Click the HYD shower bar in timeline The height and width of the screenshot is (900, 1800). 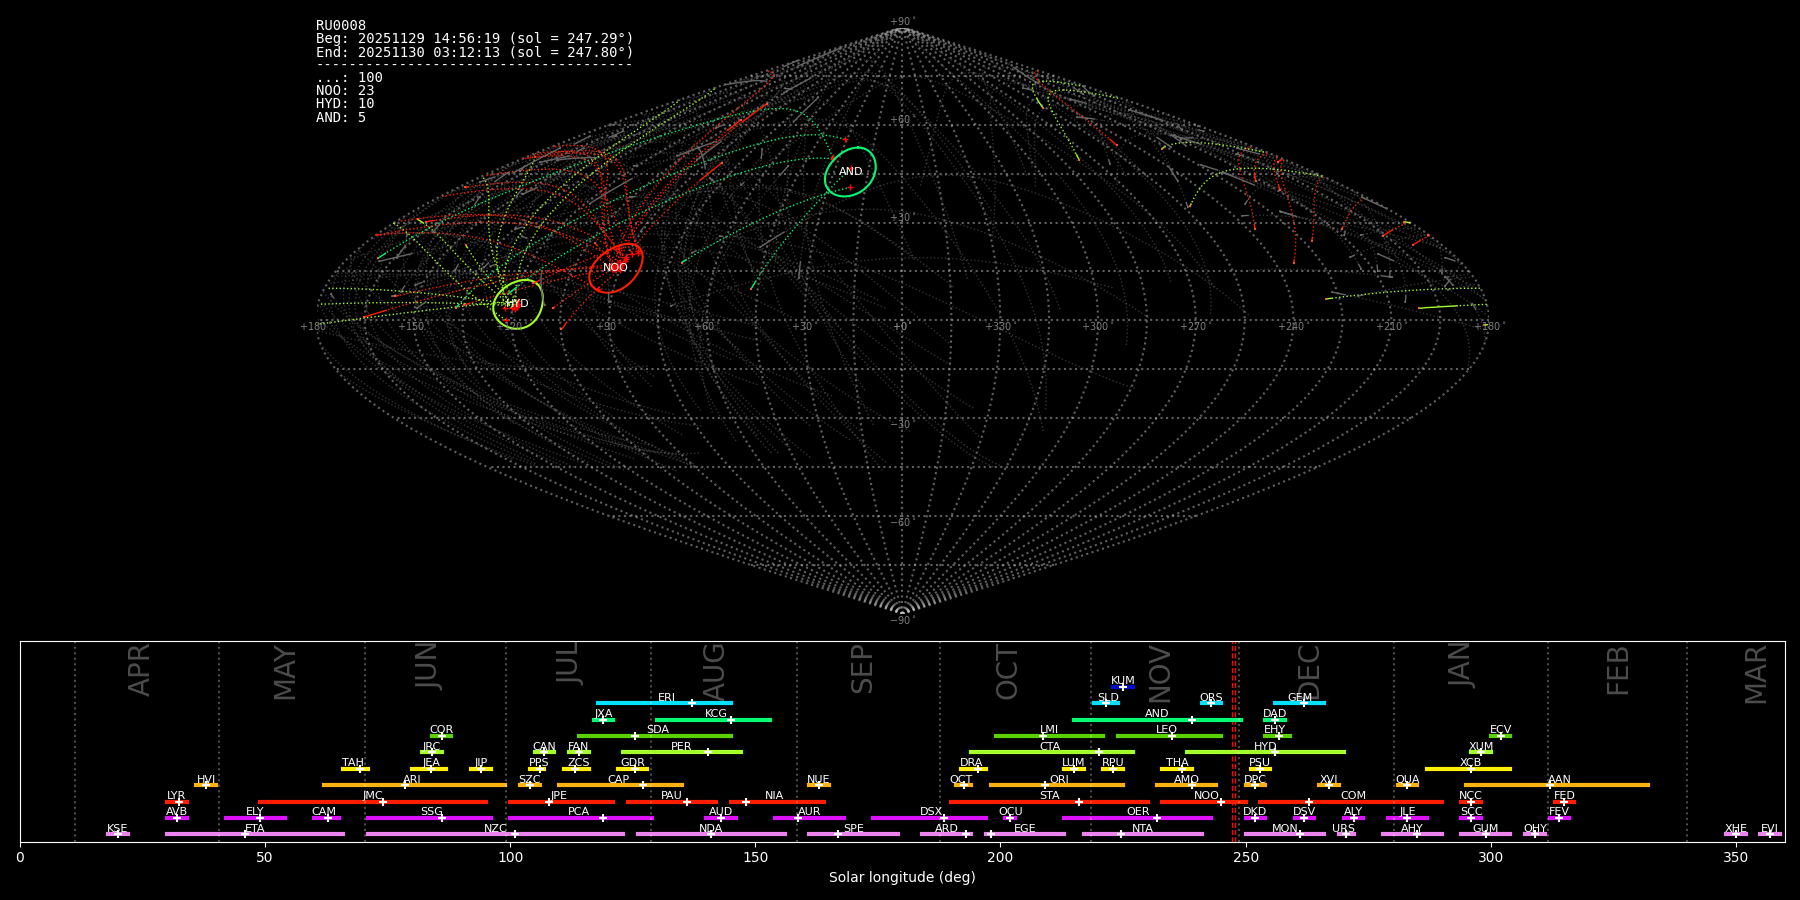[1265, 752]
